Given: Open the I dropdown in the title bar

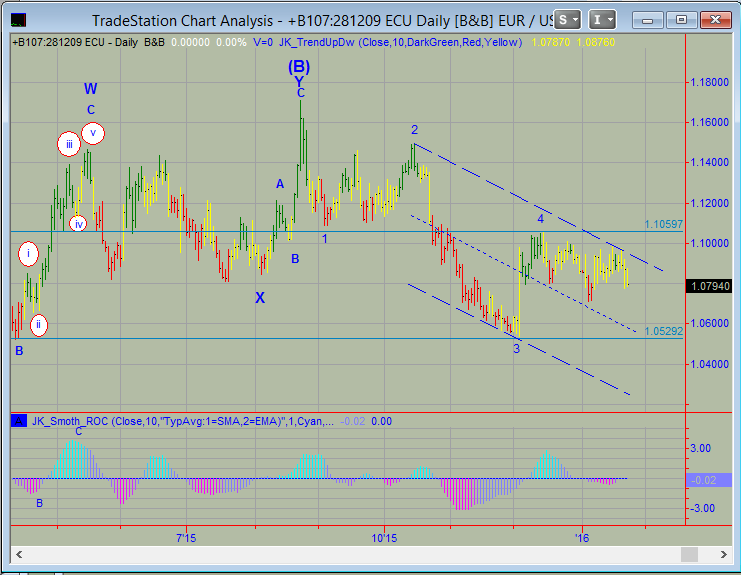Looking at the screenshot, I should point(603,19).
